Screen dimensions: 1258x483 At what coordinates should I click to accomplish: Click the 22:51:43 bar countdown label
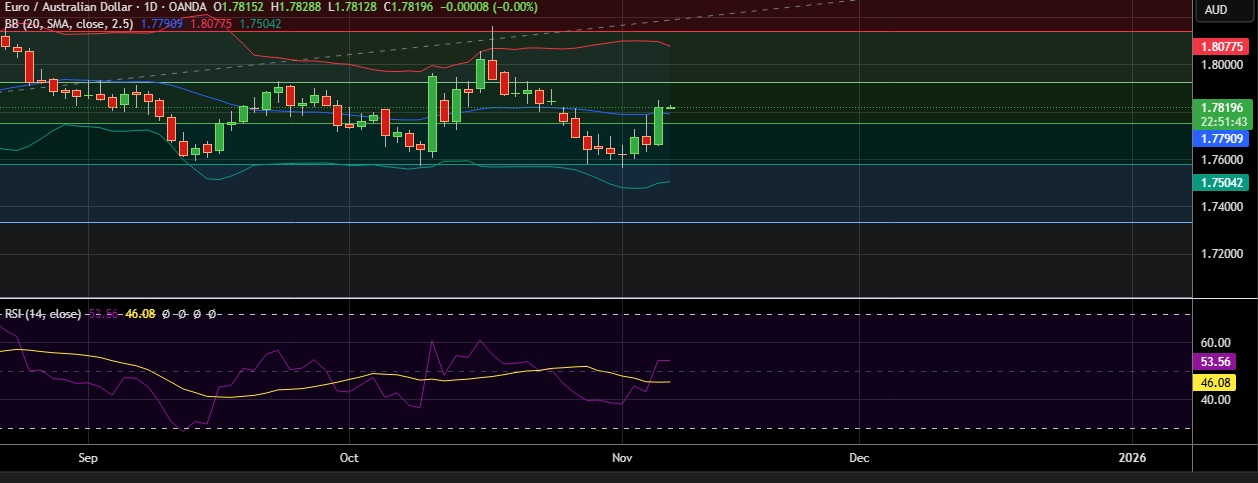pyautogui.click(x=1222, y=122)
